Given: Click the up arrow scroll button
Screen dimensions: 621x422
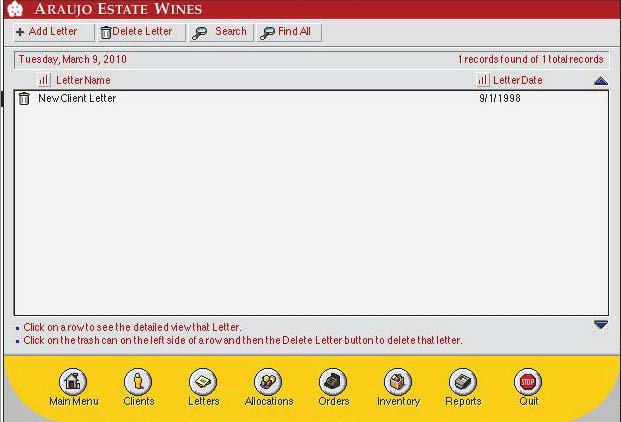Looking at the screenshot, I should 601,81.
